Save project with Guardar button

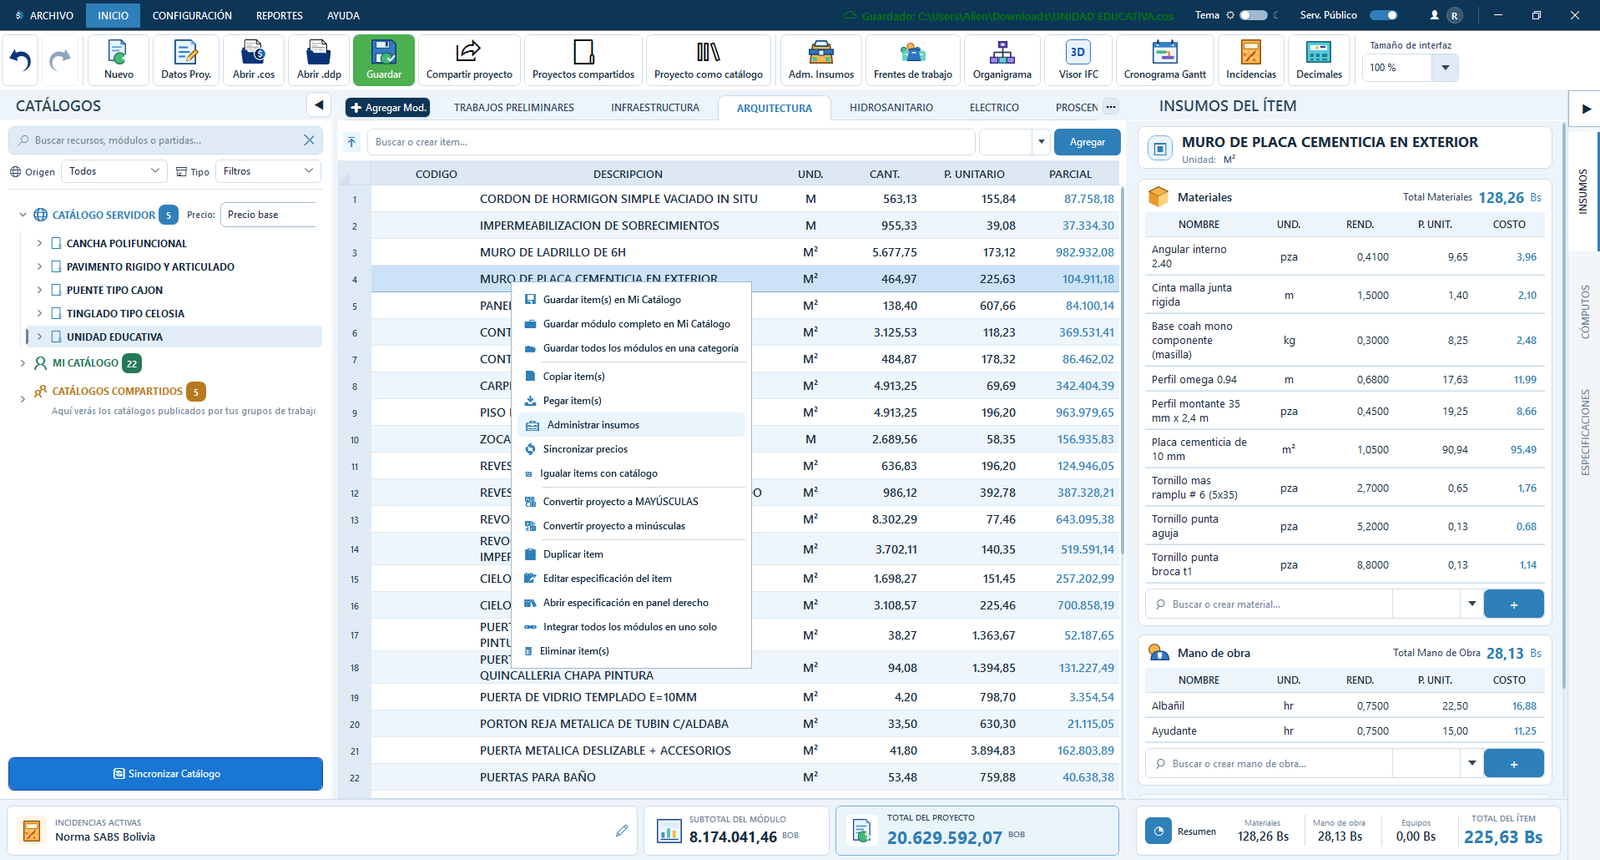[384, 60]
